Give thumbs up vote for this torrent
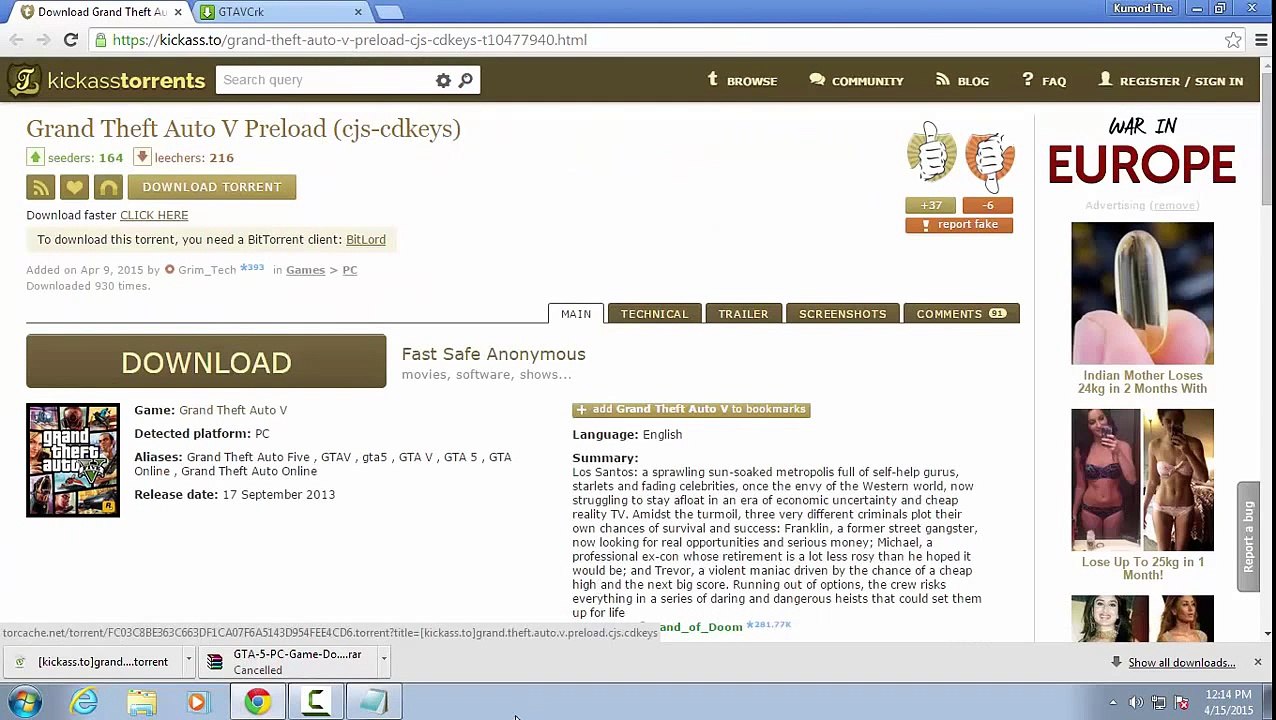 coord(931,153)
